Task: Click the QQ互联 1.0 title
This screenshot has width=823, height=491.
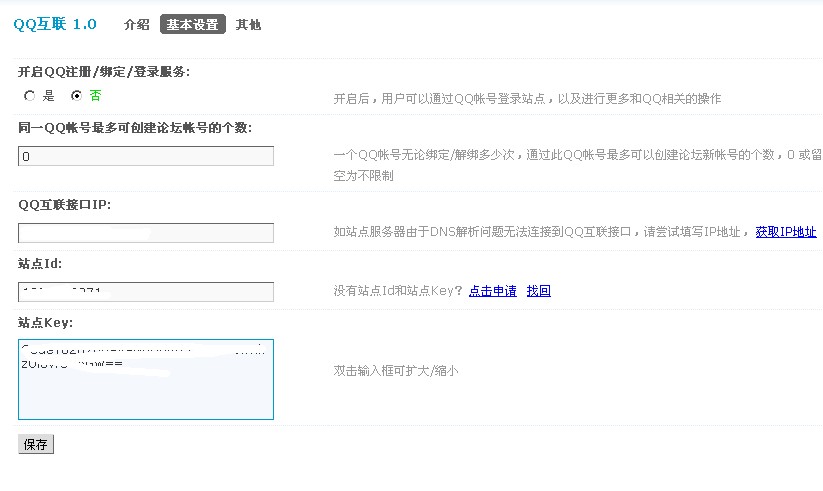Action: tap(55, 24)
